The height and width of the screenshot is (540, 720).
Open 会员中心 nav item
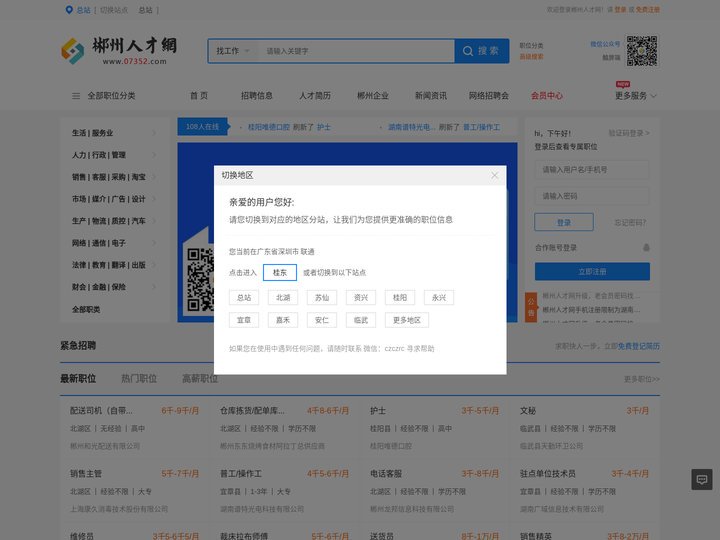tap(547, 96)
